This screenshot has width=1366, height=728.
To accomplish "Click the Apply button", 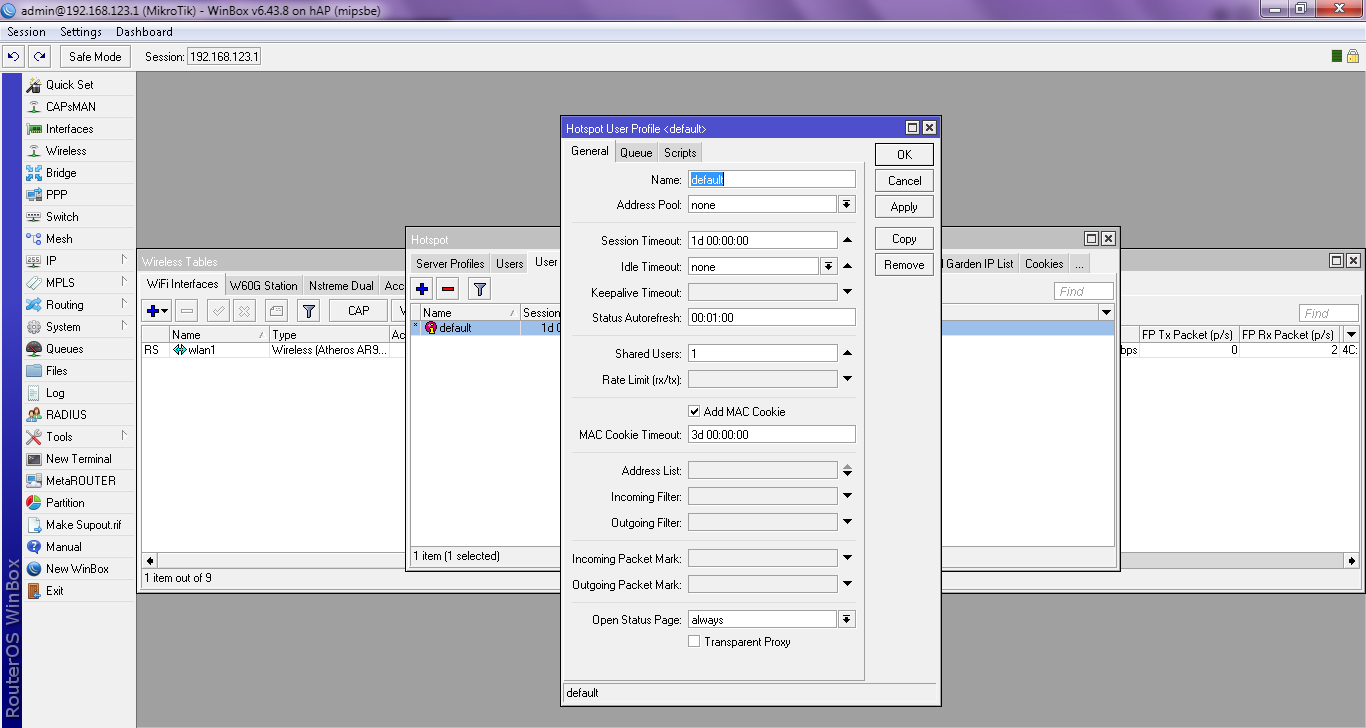I will click(x=904, y=207).
